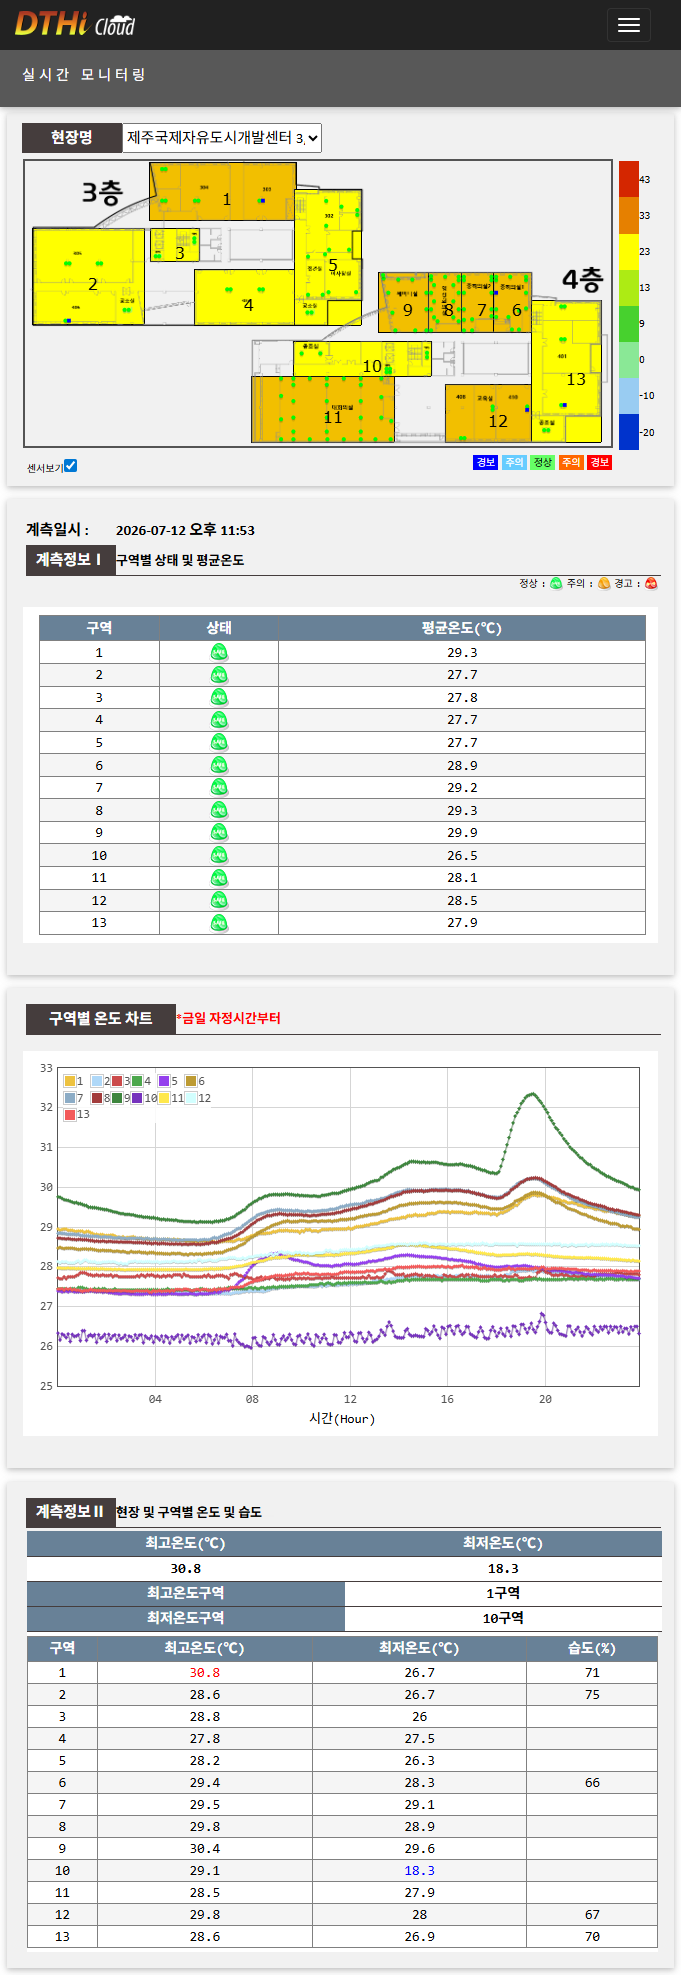Click zone 2 status icon in table

pyautogui.click(x=219, y=675)
